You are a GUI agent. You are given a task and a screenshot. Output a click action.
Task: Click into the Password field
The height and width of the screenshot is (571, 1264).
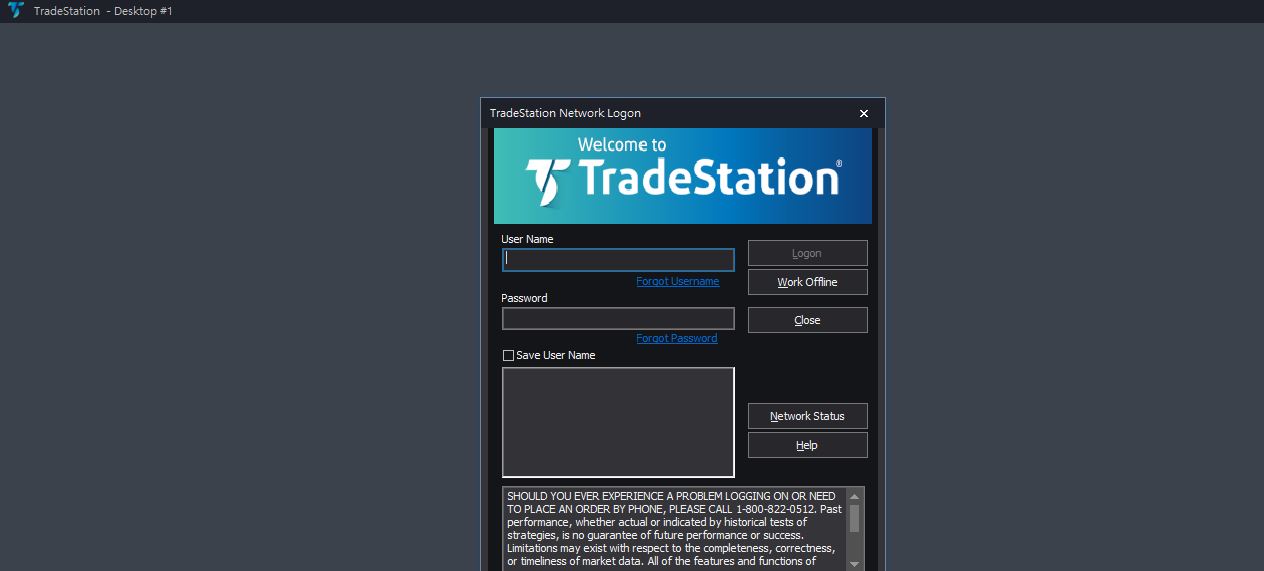point(618,319)
